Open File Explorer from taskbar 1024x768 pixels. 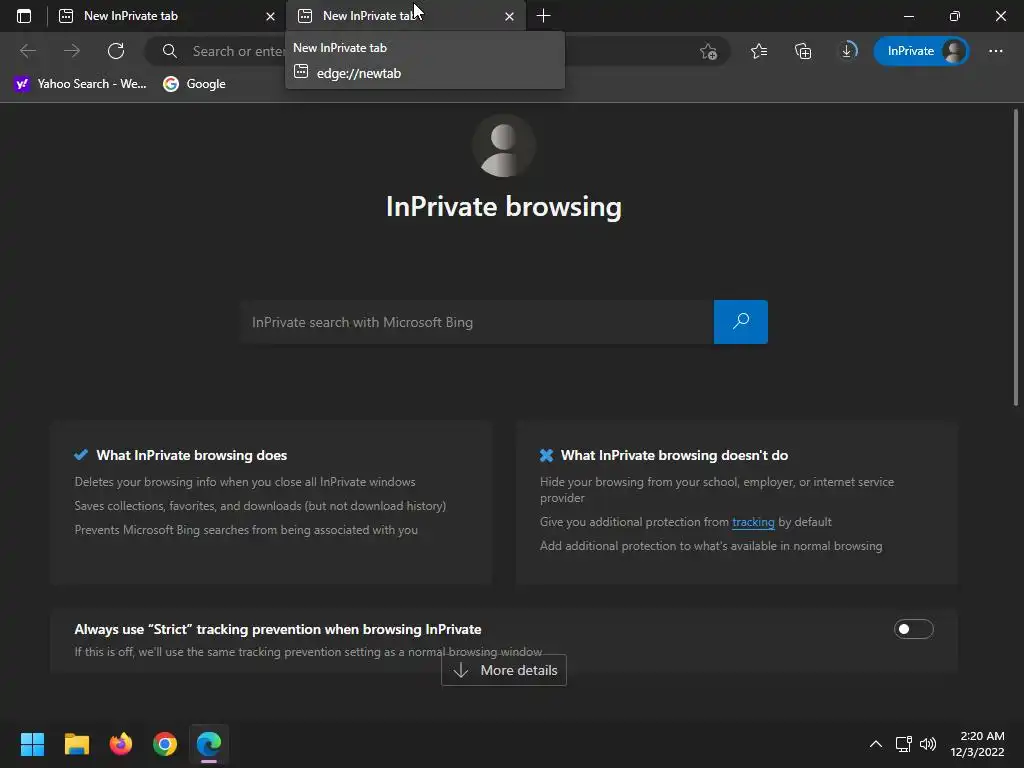point(76,744)
